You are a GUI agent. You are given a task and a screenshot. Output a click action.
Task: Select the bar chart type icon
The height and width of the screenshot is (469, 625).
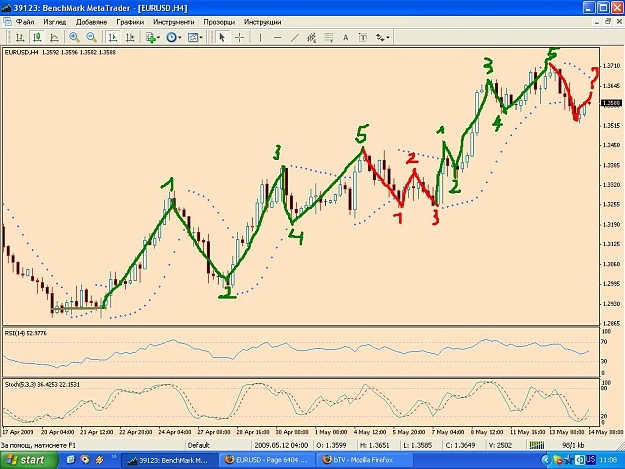20,38
